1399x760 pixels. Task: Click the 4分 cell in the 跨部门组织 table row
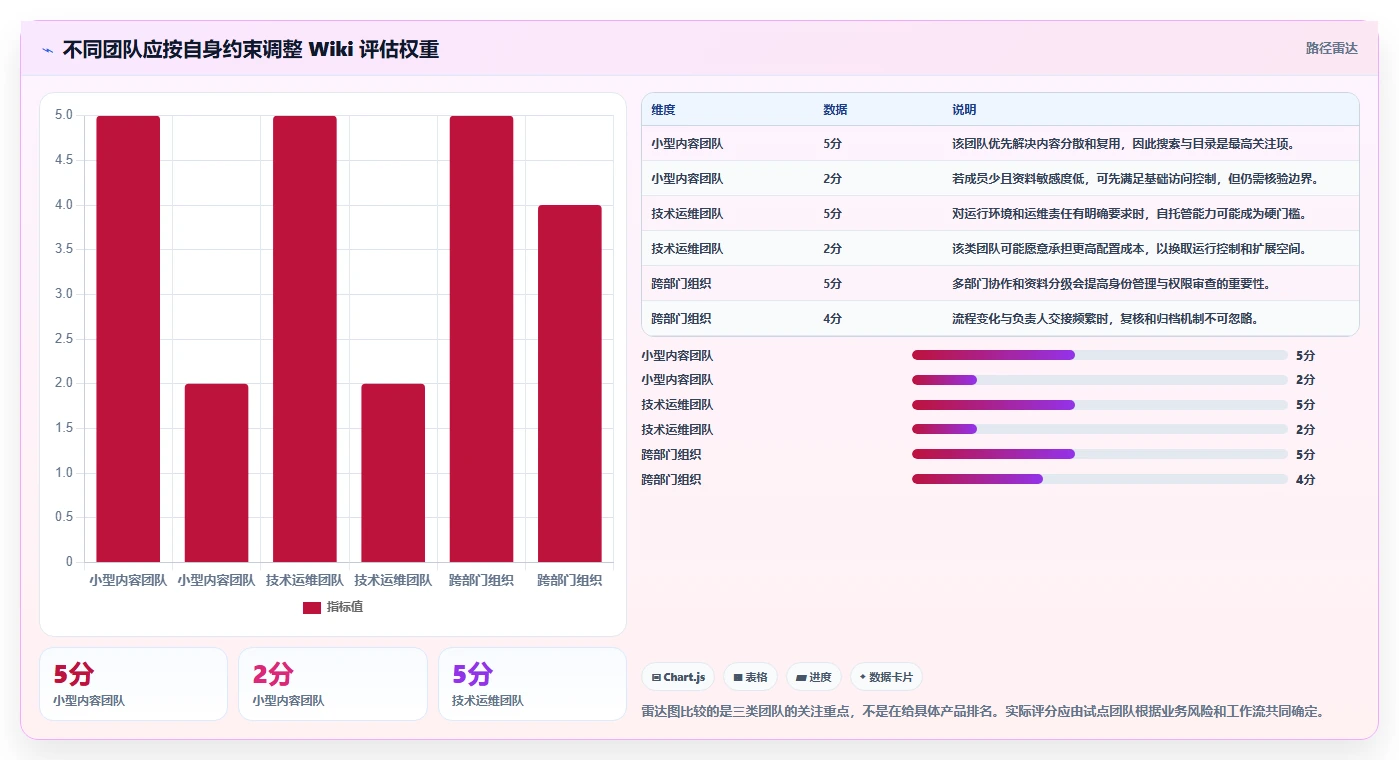(832, 319)
